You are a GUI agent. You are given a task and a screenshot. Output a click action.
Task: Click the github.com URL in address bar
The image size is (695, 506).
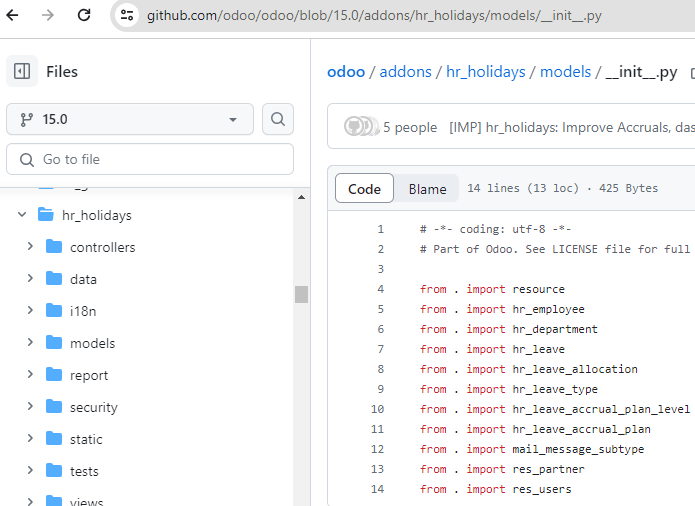click(x=374, y=16)
